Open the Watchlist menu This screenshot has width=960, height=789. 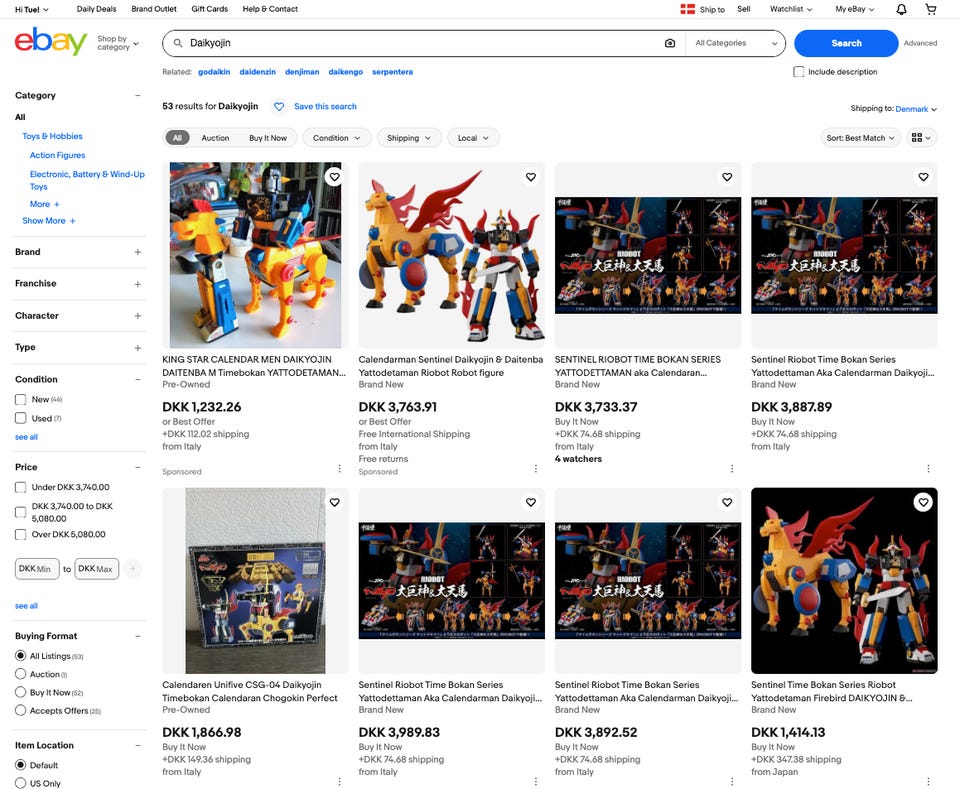point(791,9)
